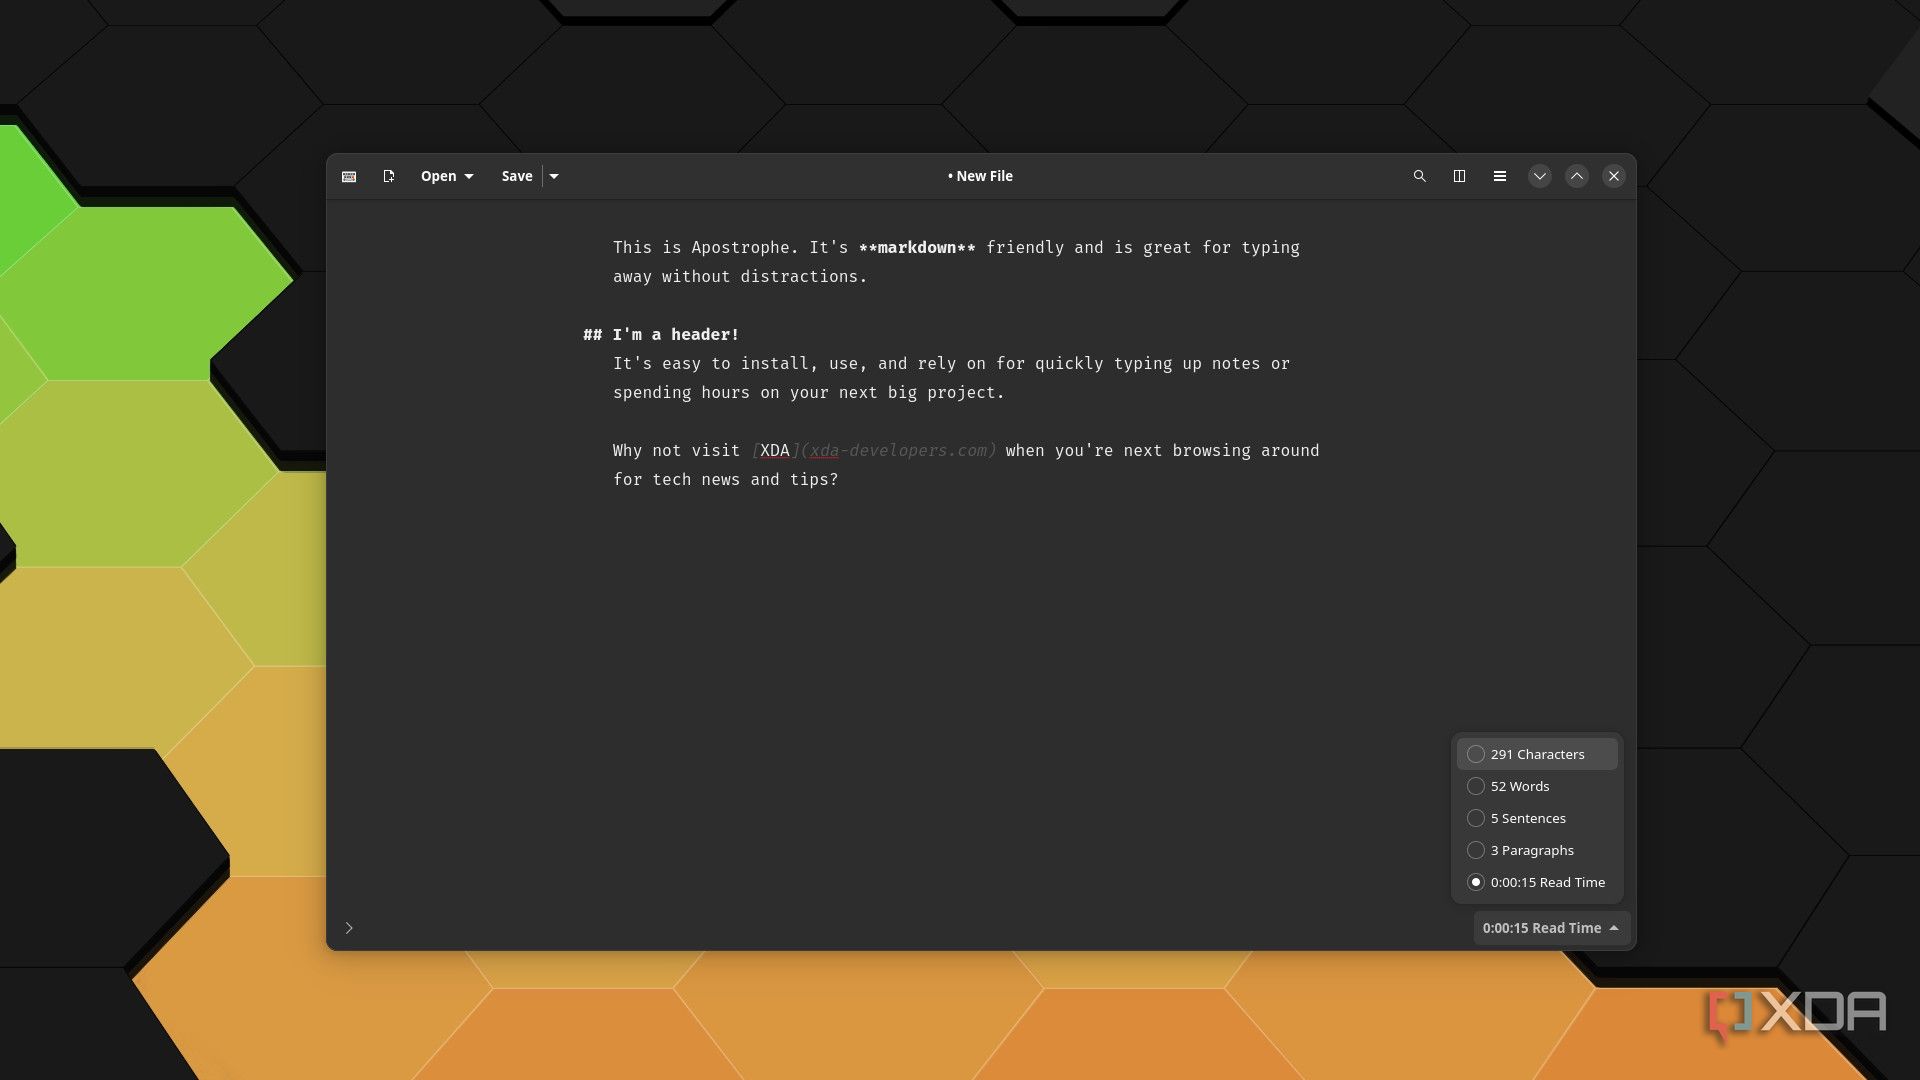Select the filled 0:00:15 Read Time radio button
The width and height of the screenshot is (1920, 1080).
[1476, 882]
